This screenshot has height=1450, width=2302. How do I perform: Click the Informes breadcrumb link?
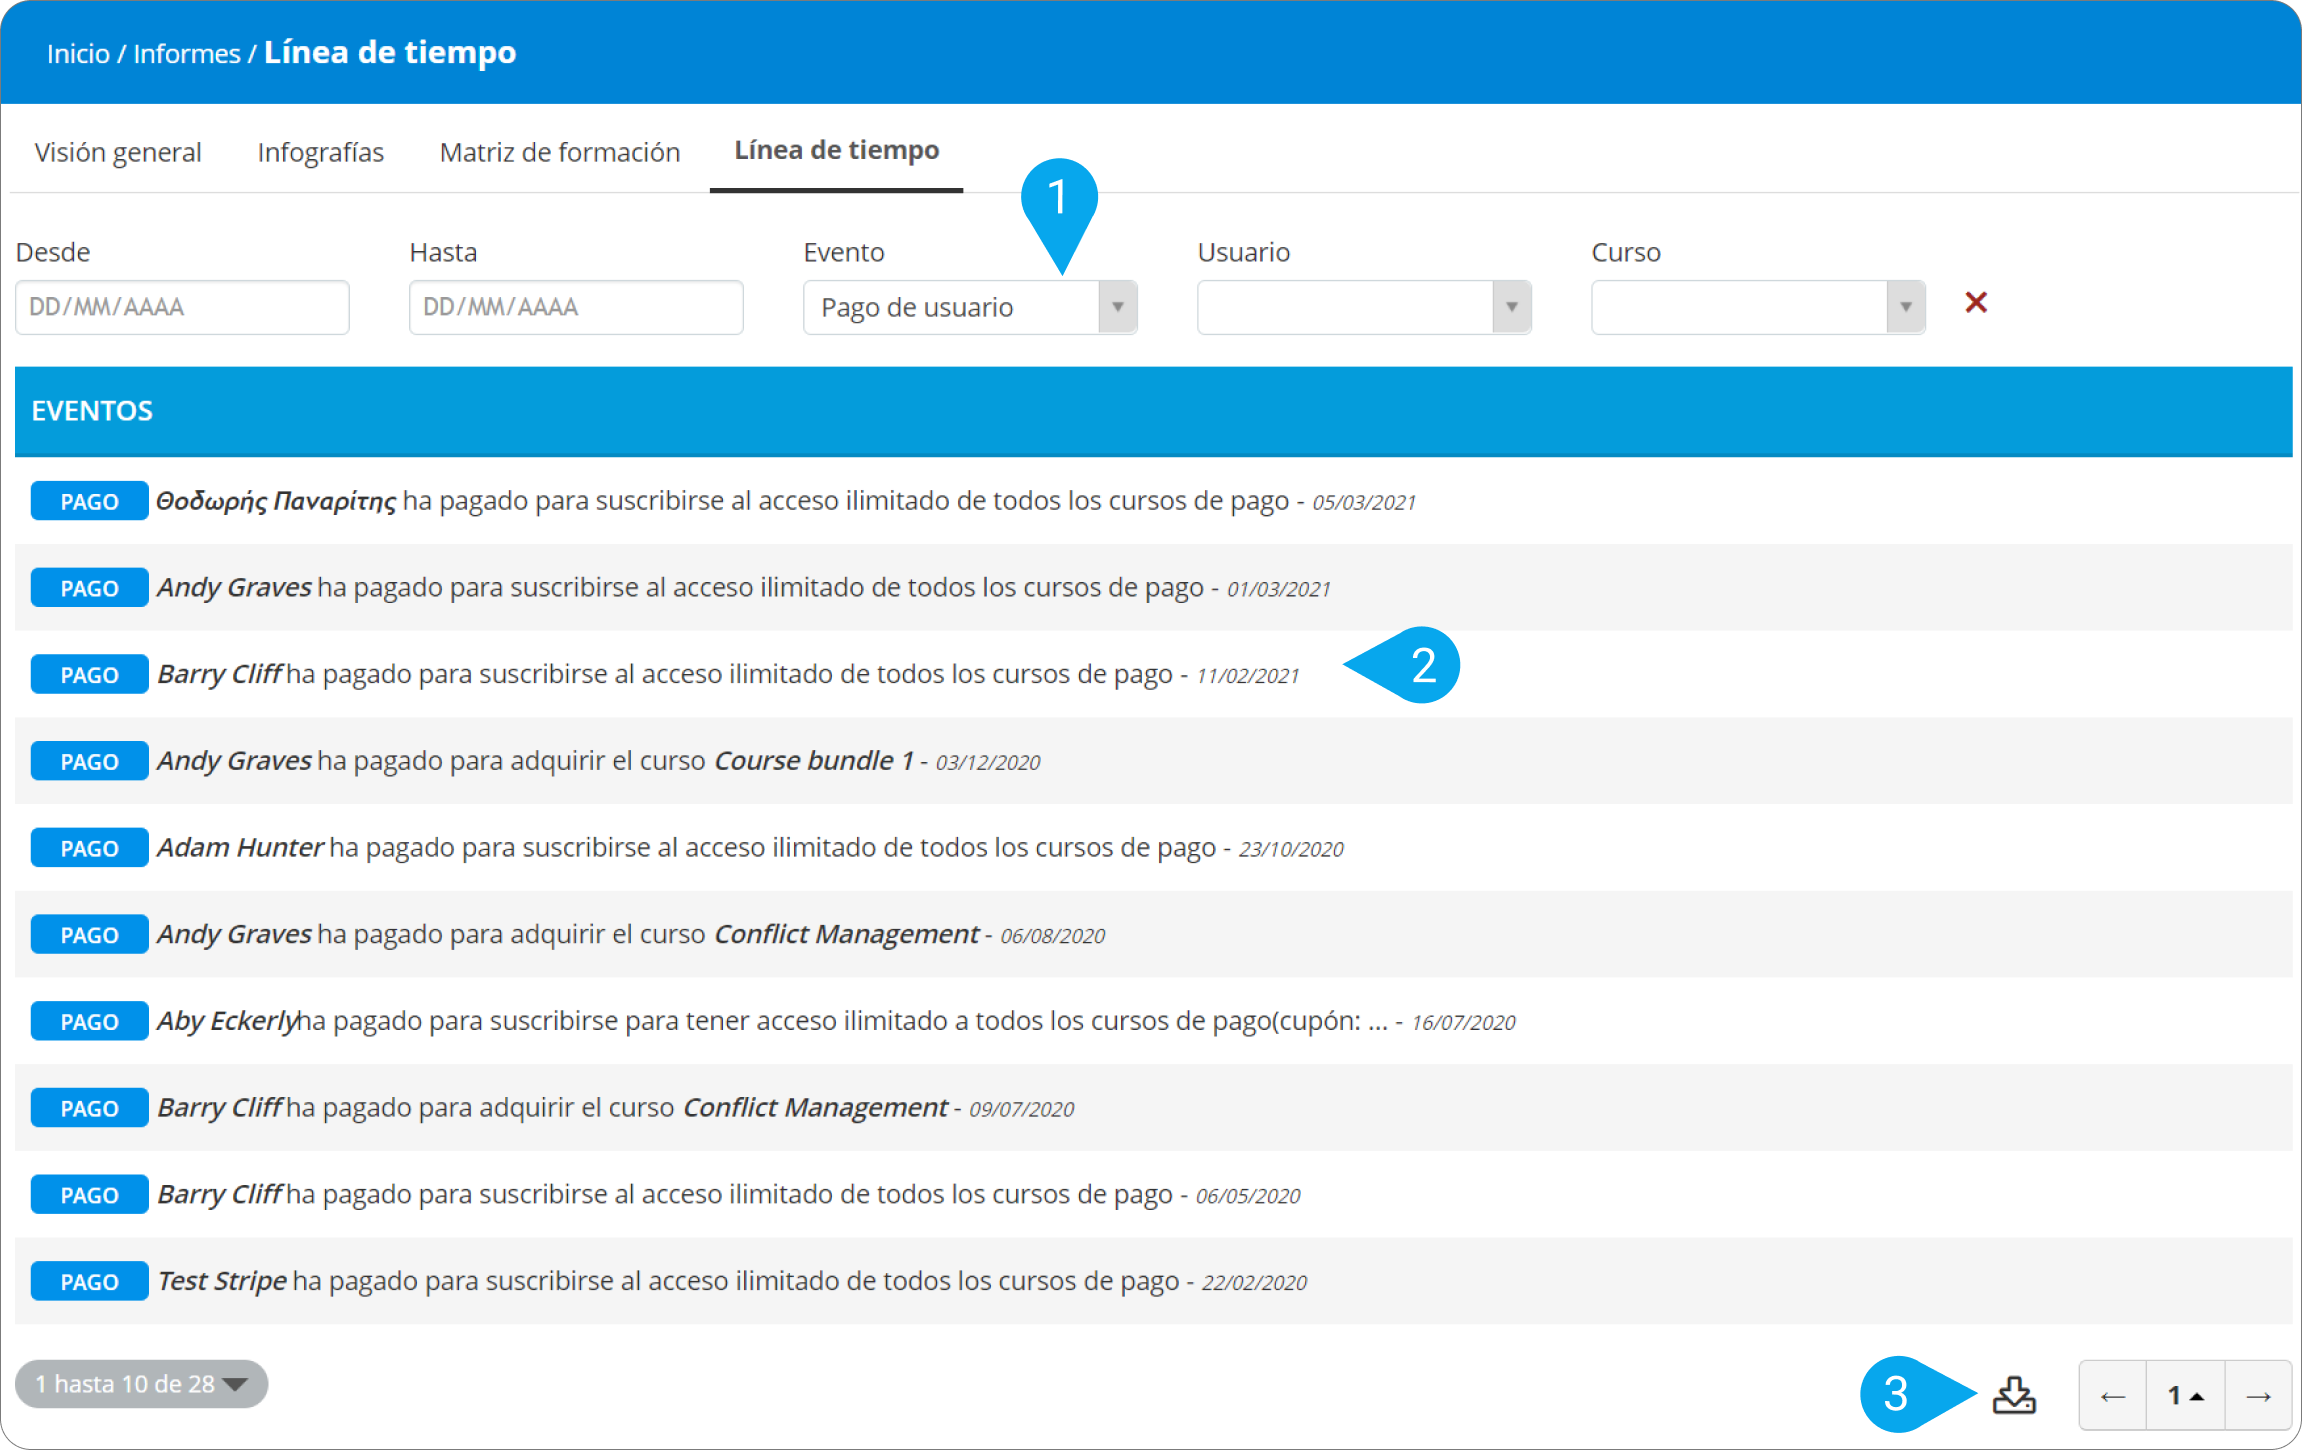pos(187,54)
